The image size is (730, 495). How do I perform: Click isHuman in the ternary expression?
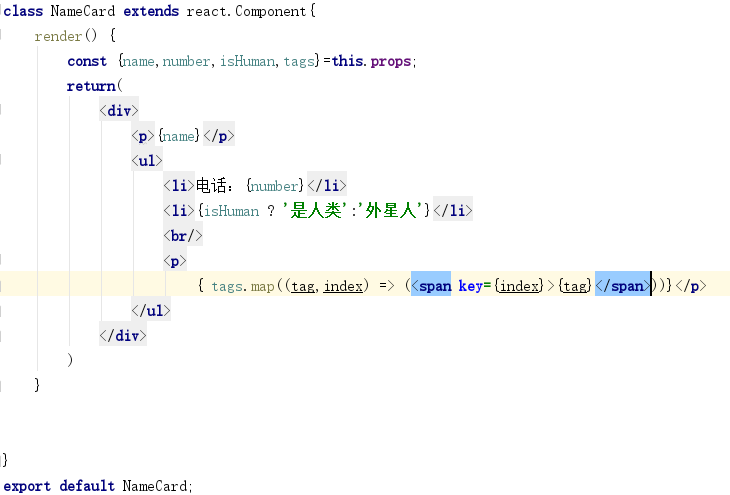click(x=231, y=211)
